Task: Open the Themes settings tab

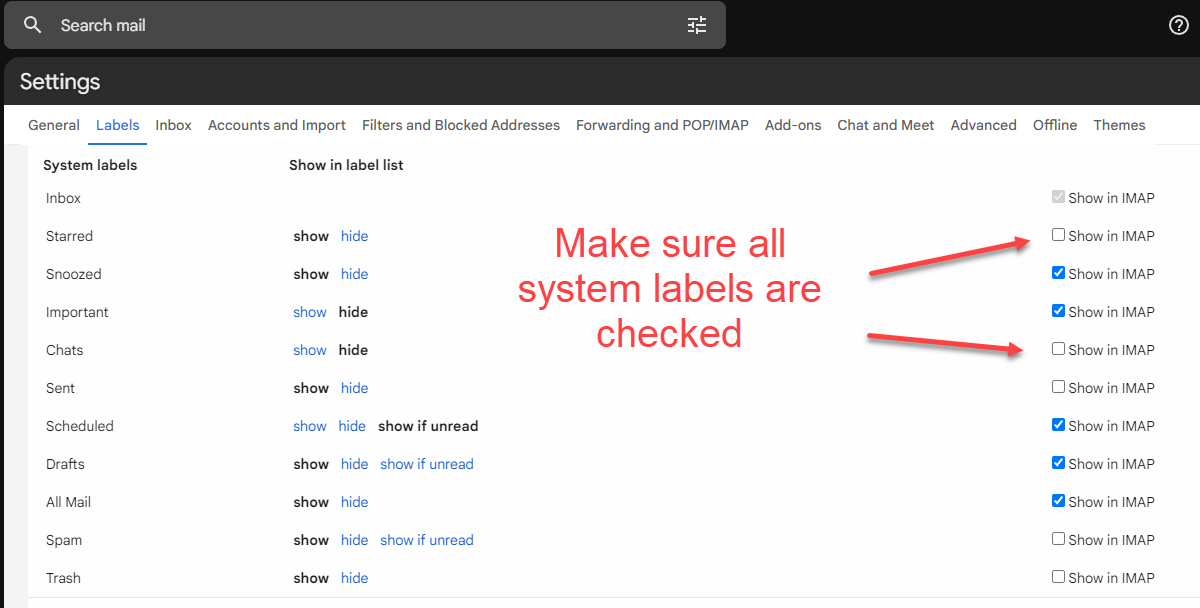Action: (x=1119, y=125)
